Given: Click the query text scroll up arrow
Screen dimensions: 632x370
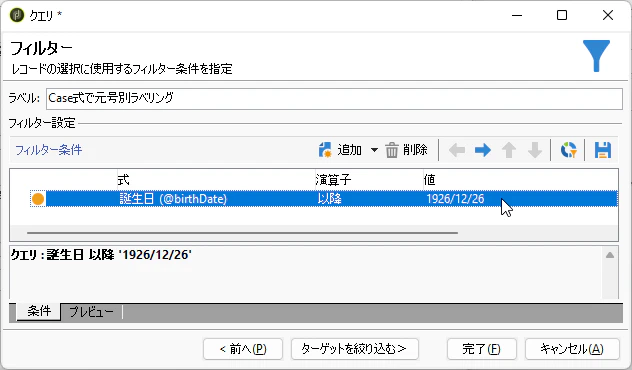Looking at the screenshot, I should 610,255.
